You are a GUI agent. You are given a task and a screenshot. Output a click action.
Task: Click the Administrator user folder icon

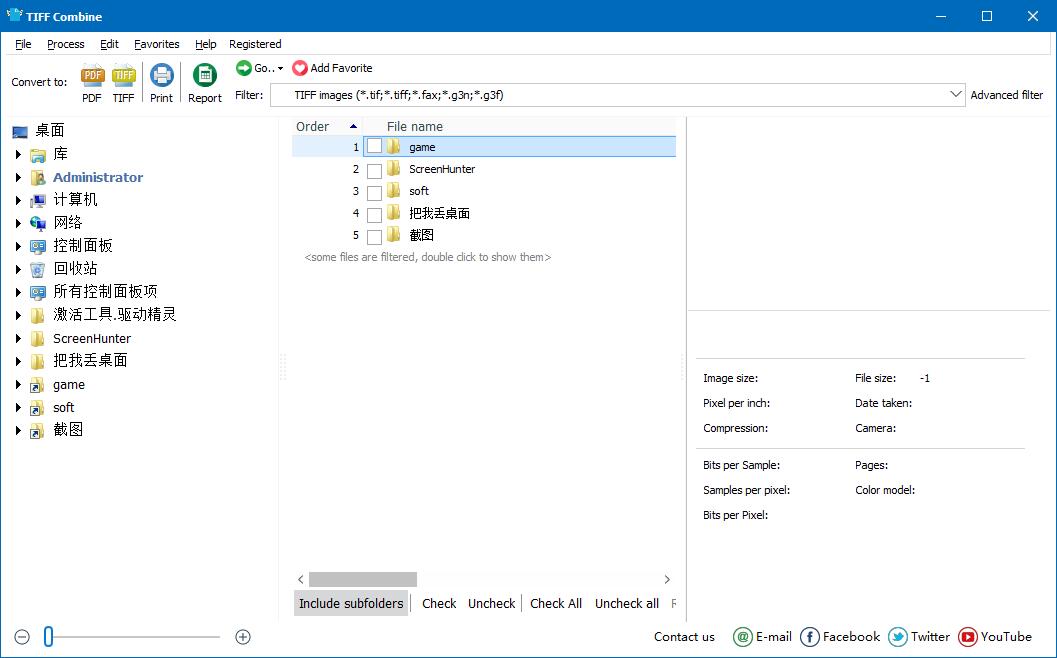(38, 178)
